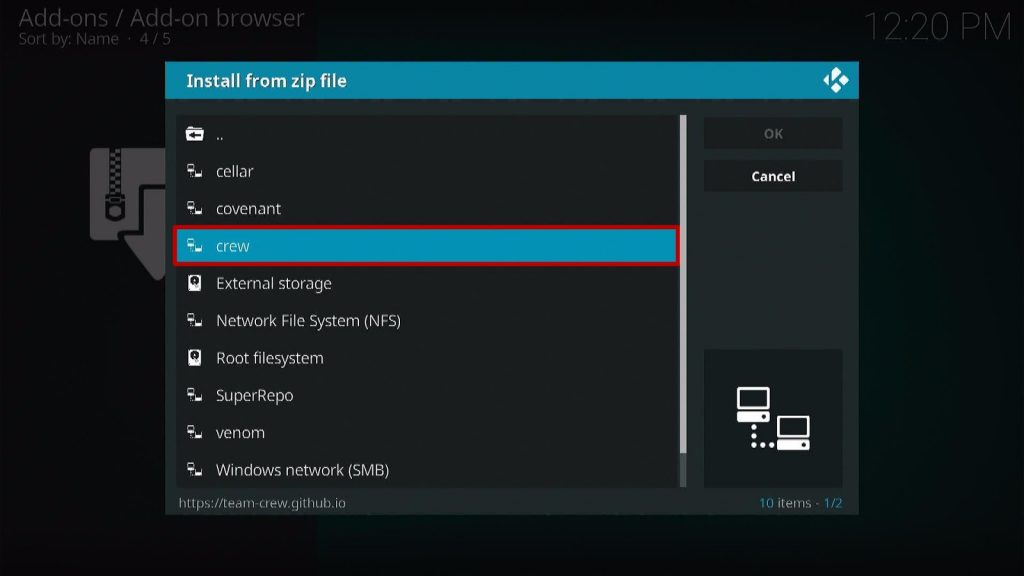Browse Network File System (NFS)
This screenshot has height=576, width=1024.
427,320
